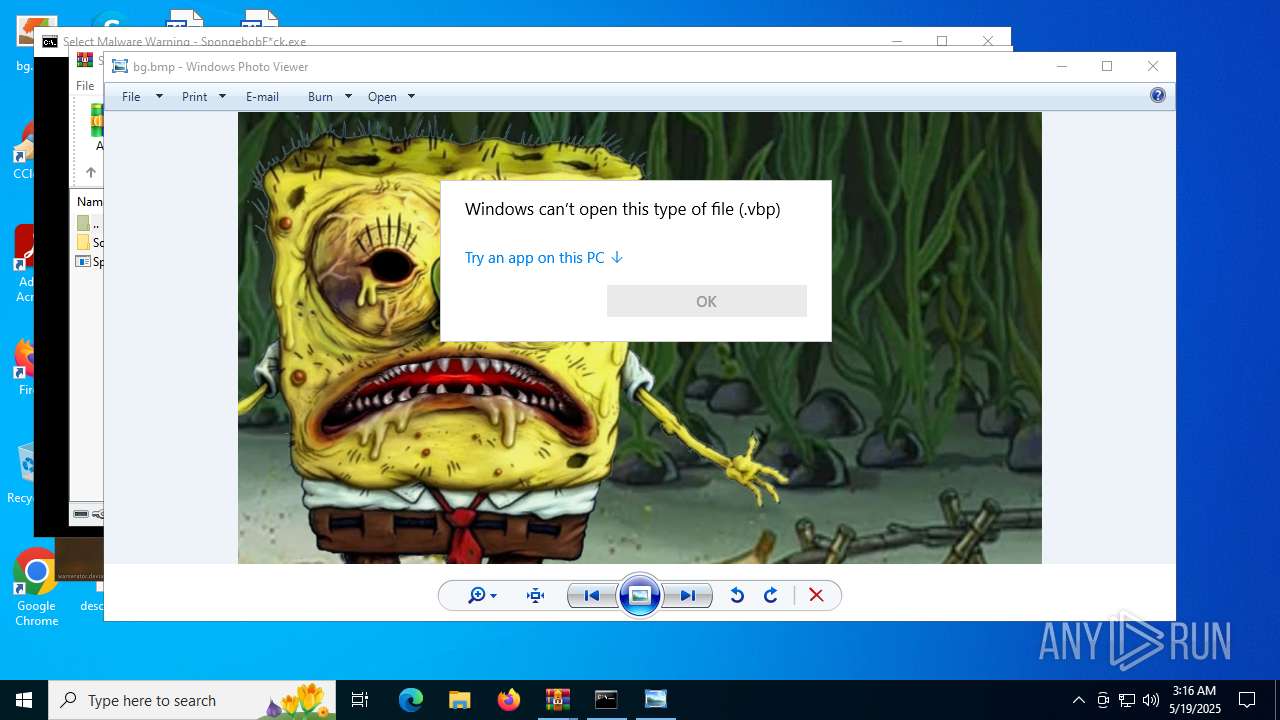Open the Windows Start menu
Viewport: 1280px width, 720px height.
tap(24, 700)
